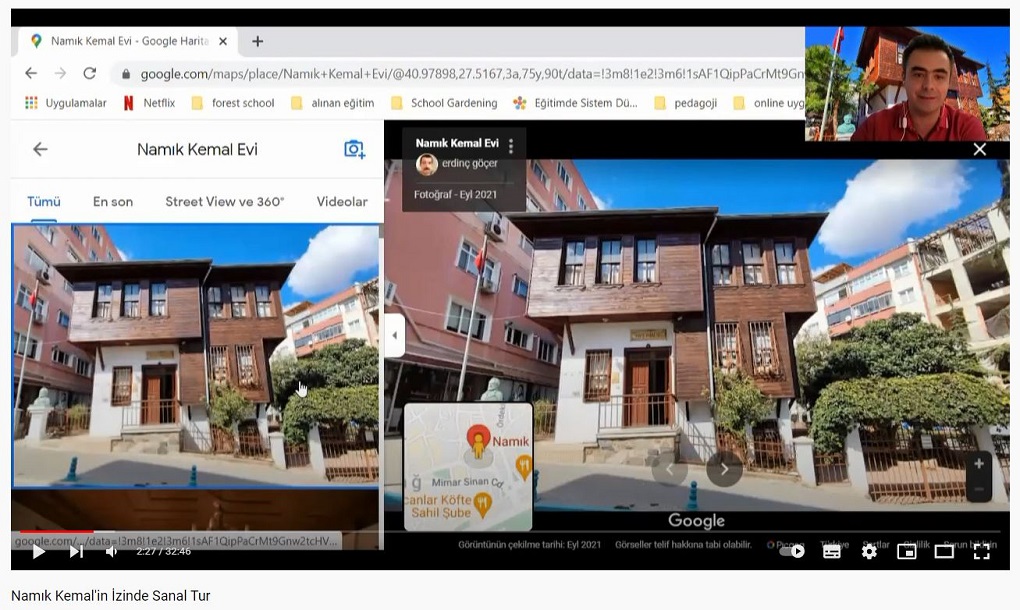Add a photo with camera icon
The image size is (1020, 610).
coord(355,150)
